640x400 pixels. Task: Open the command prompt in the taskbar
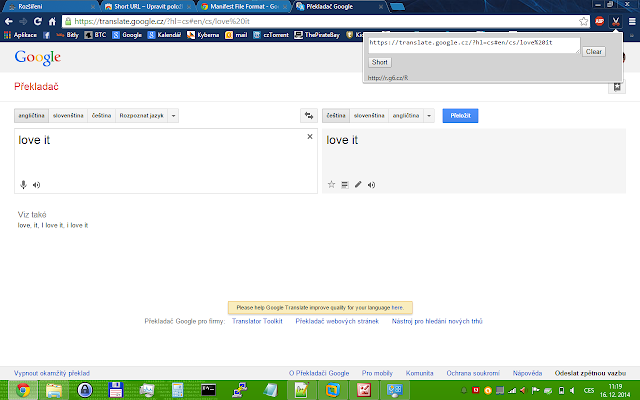pyautogui.click(x=208, y=390)
